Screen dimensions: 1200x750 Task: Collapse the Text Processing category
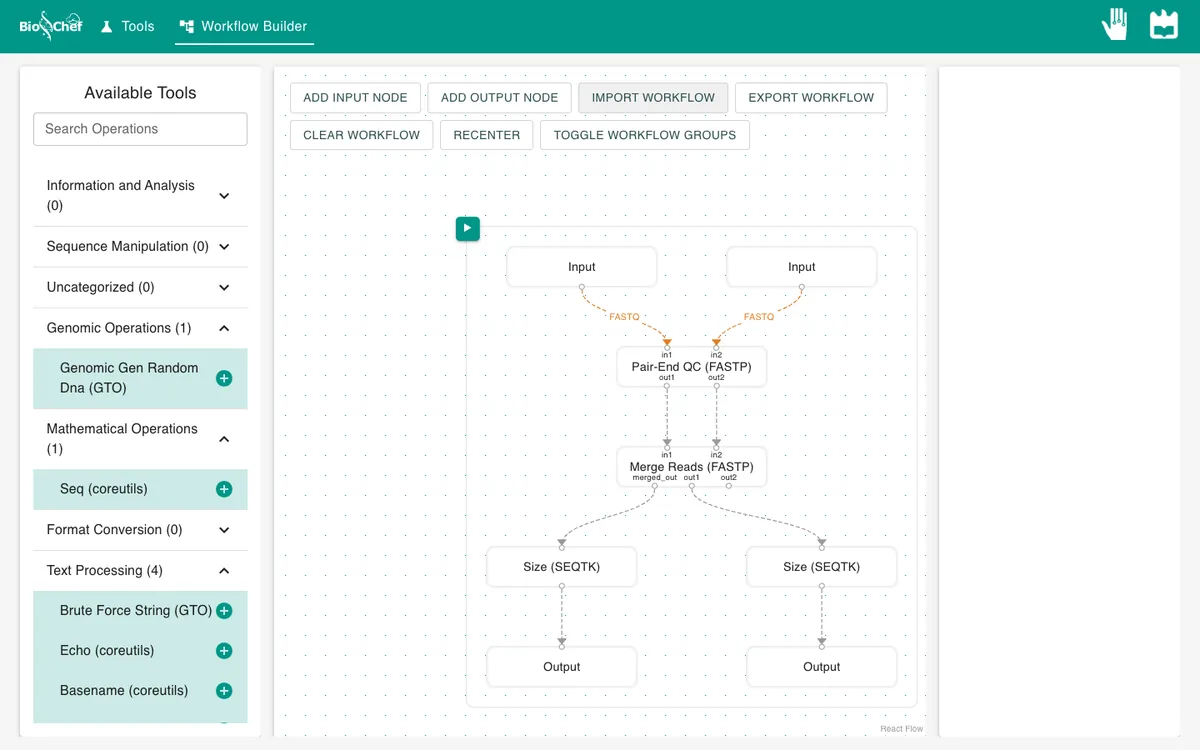(x=140, y=571)
